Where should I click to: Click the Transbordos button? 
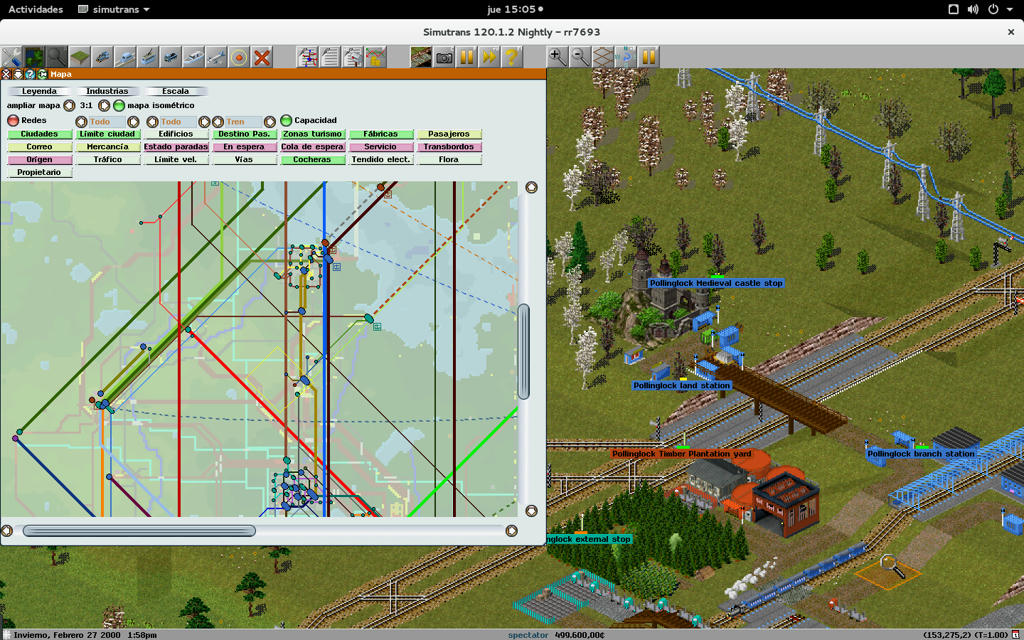point(449,147)
